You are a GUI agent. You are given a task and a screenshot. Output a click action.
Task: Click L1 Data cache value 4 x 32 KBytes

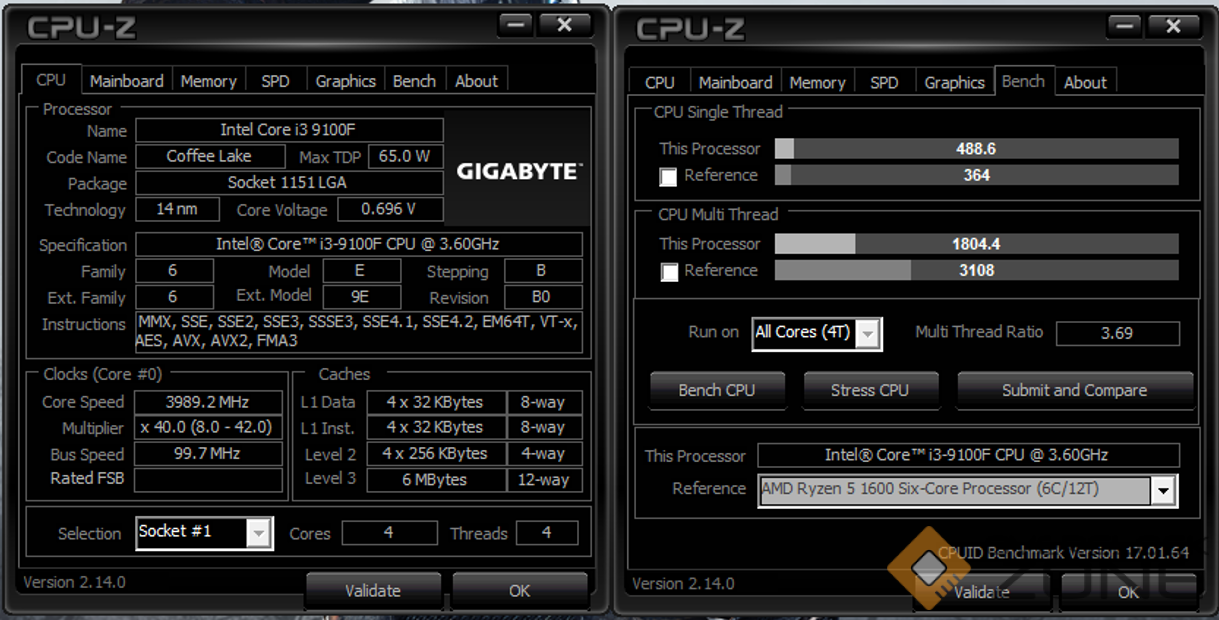[435, 402]
